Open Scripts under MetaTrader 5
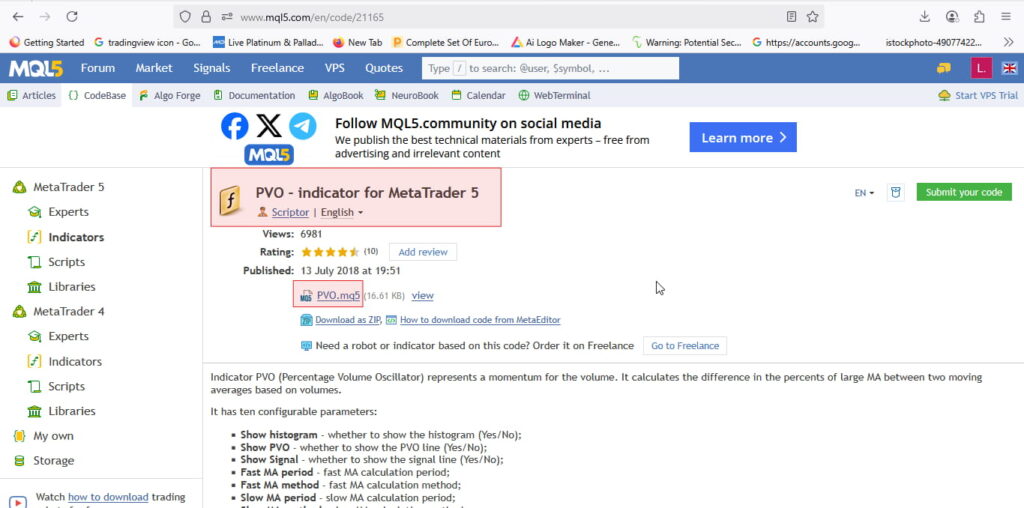The height and width of the screenshot is (508, 1024). point(66,262)
